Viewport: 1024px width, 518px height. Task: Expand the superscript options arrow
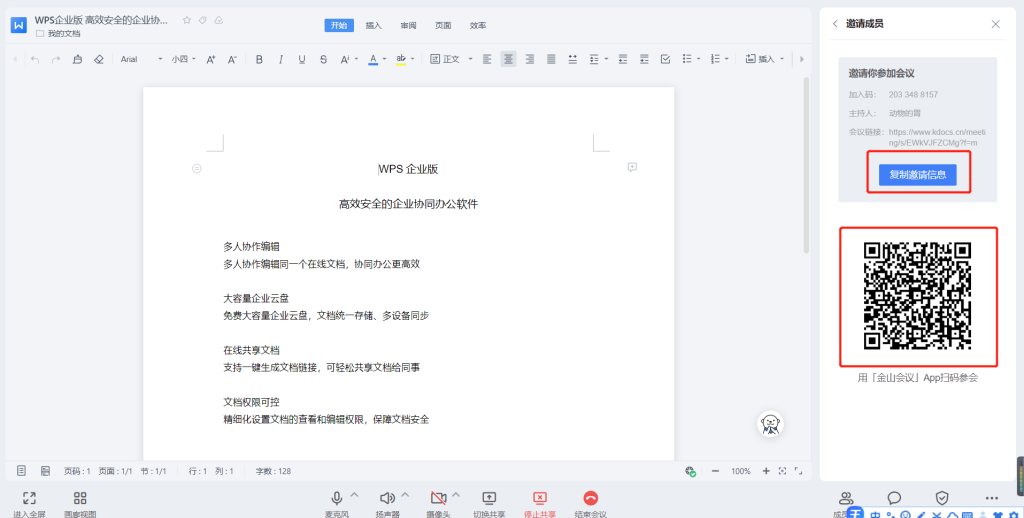coord(356,59)
